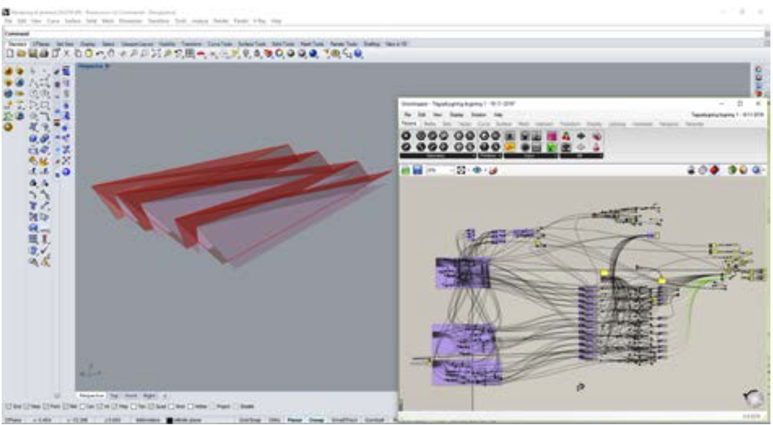
Task: Expand the Input panel group in Grasshopper
Action: coord(531,155)
